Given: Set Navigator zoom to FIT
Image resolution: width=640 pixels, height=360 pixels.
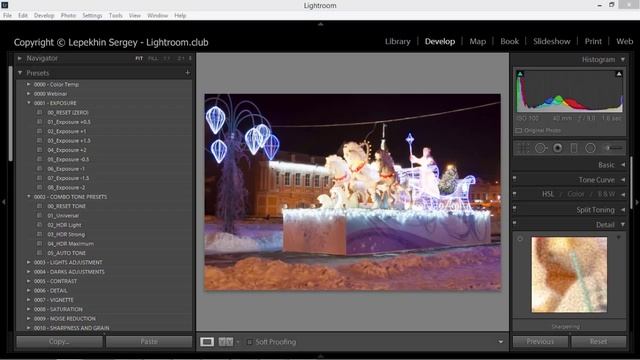Looking at the screenshot, I should [139, 58].
